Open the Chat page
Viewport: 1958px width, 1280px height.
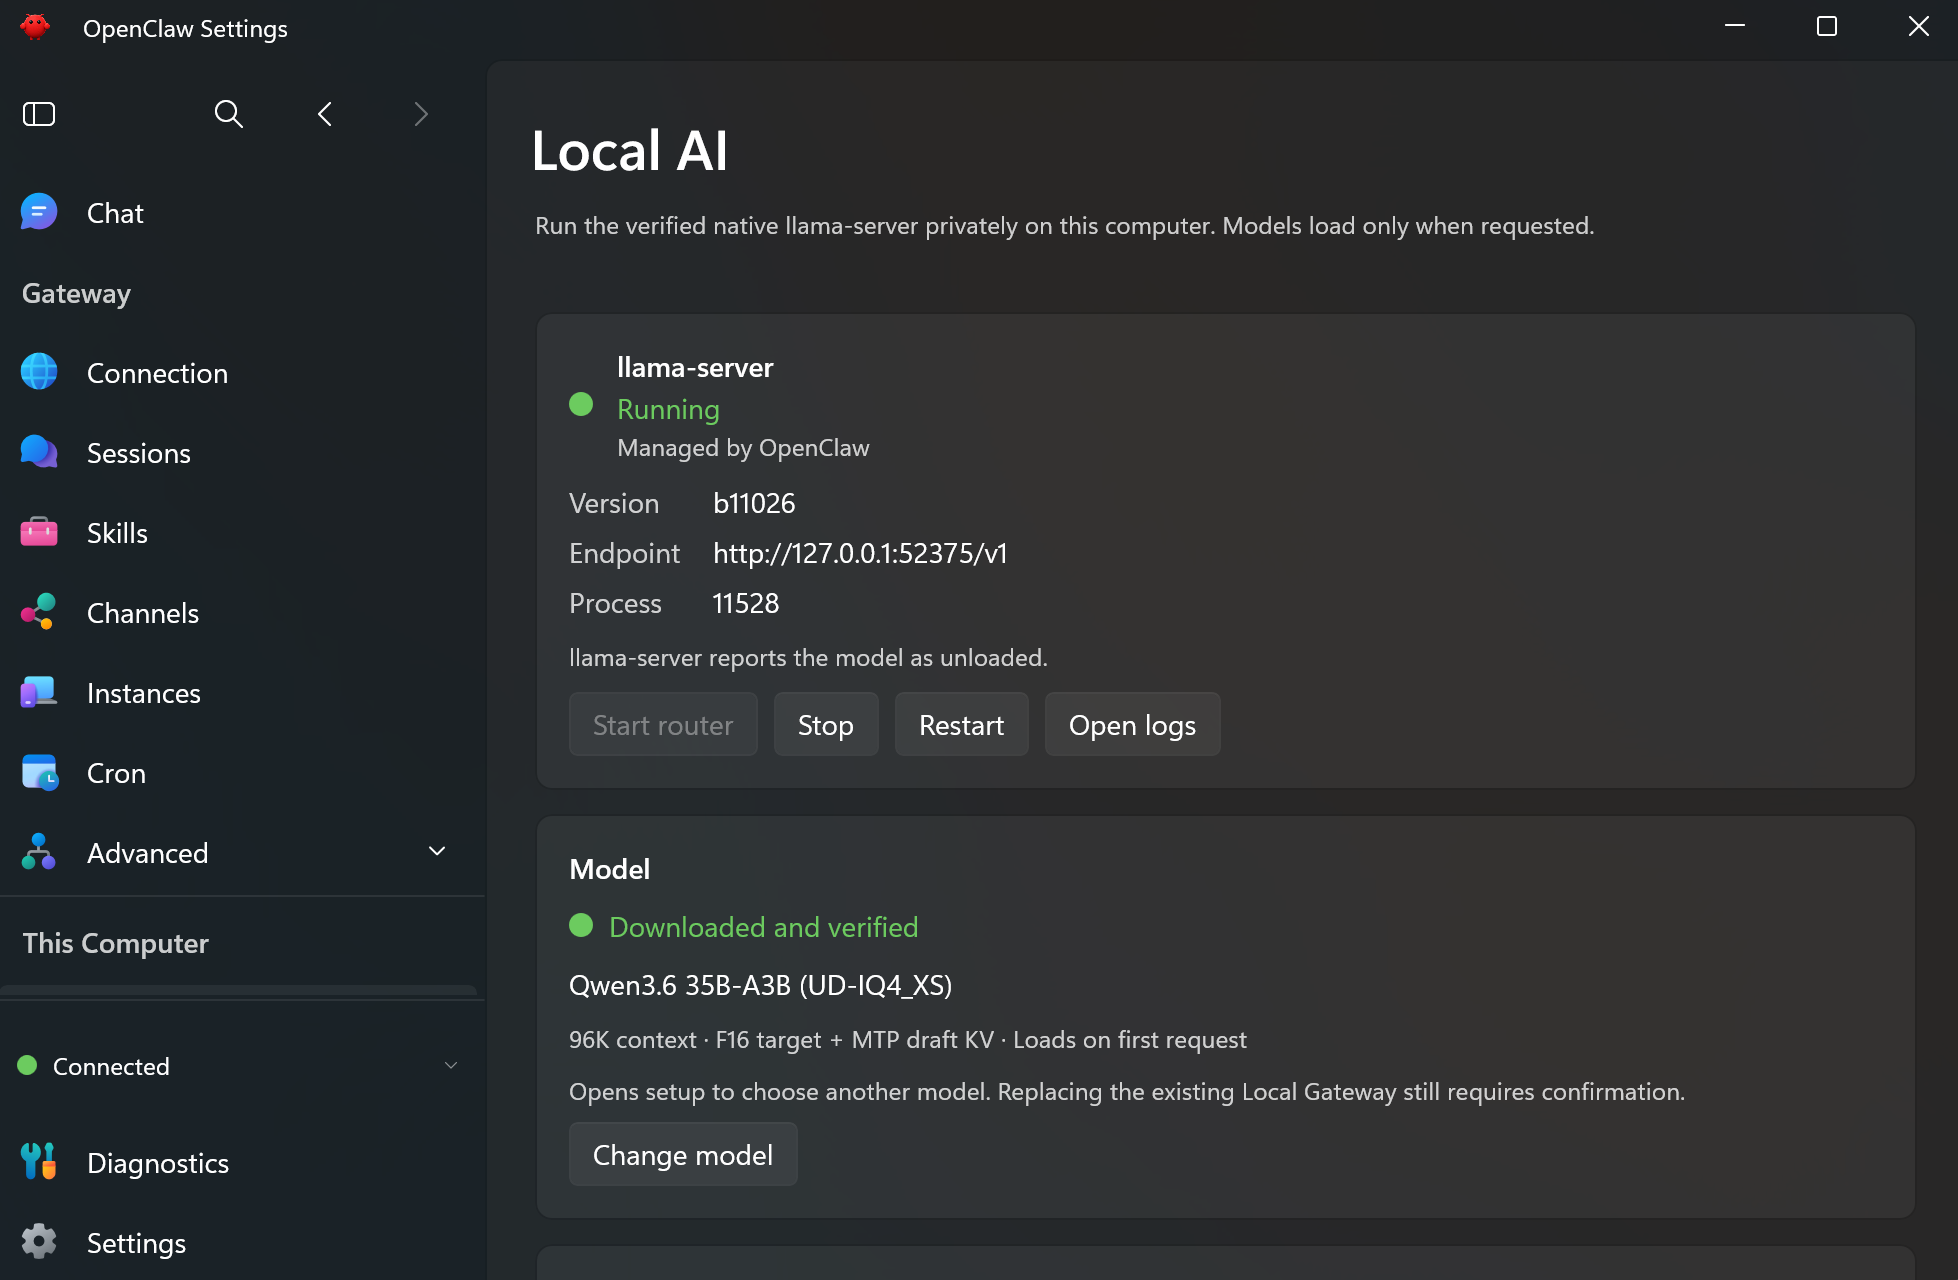[x=240, y=213]
